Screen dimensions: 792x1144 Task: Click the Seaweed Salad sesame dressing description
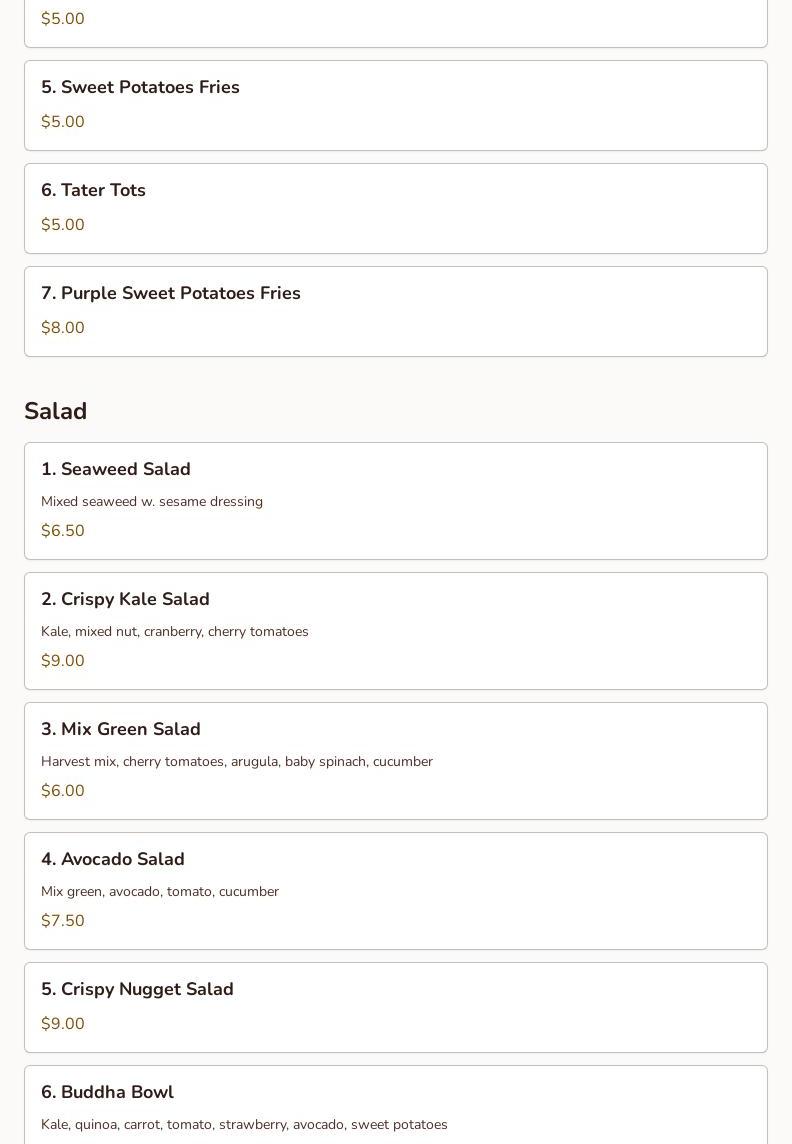(152, 502)
